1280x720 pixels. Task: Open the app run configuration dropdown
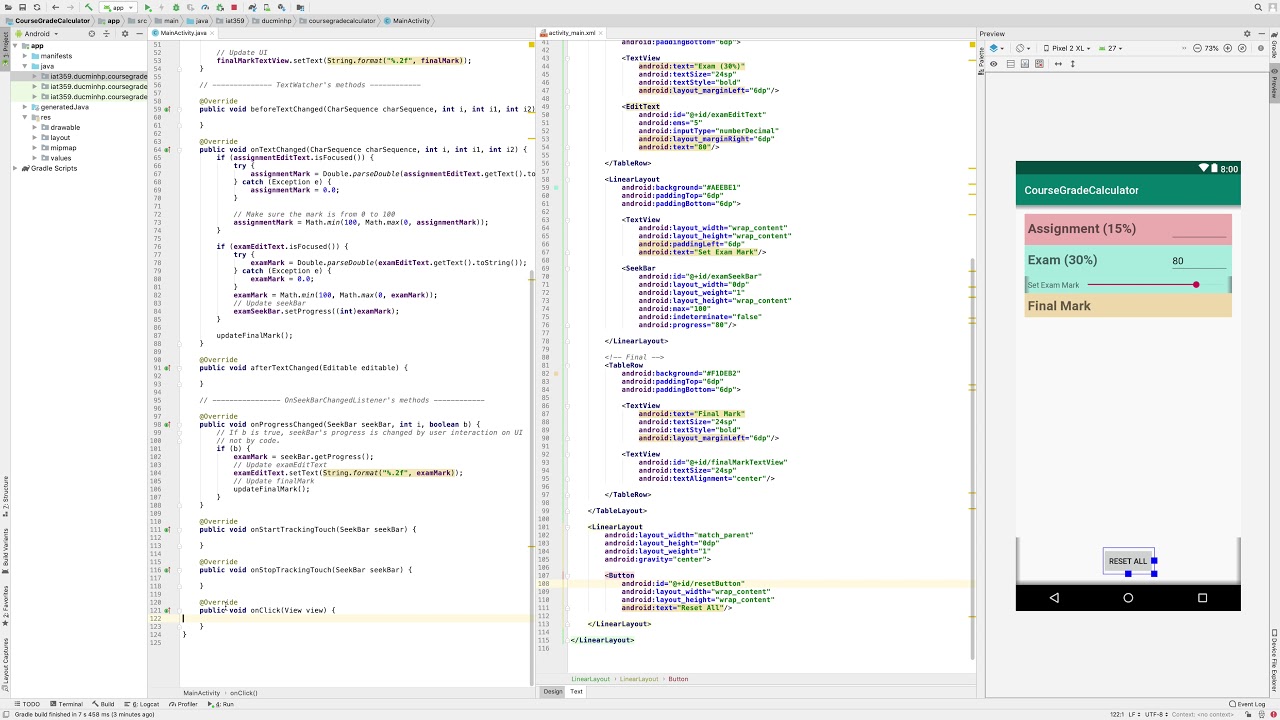click(x=118, y=7)
